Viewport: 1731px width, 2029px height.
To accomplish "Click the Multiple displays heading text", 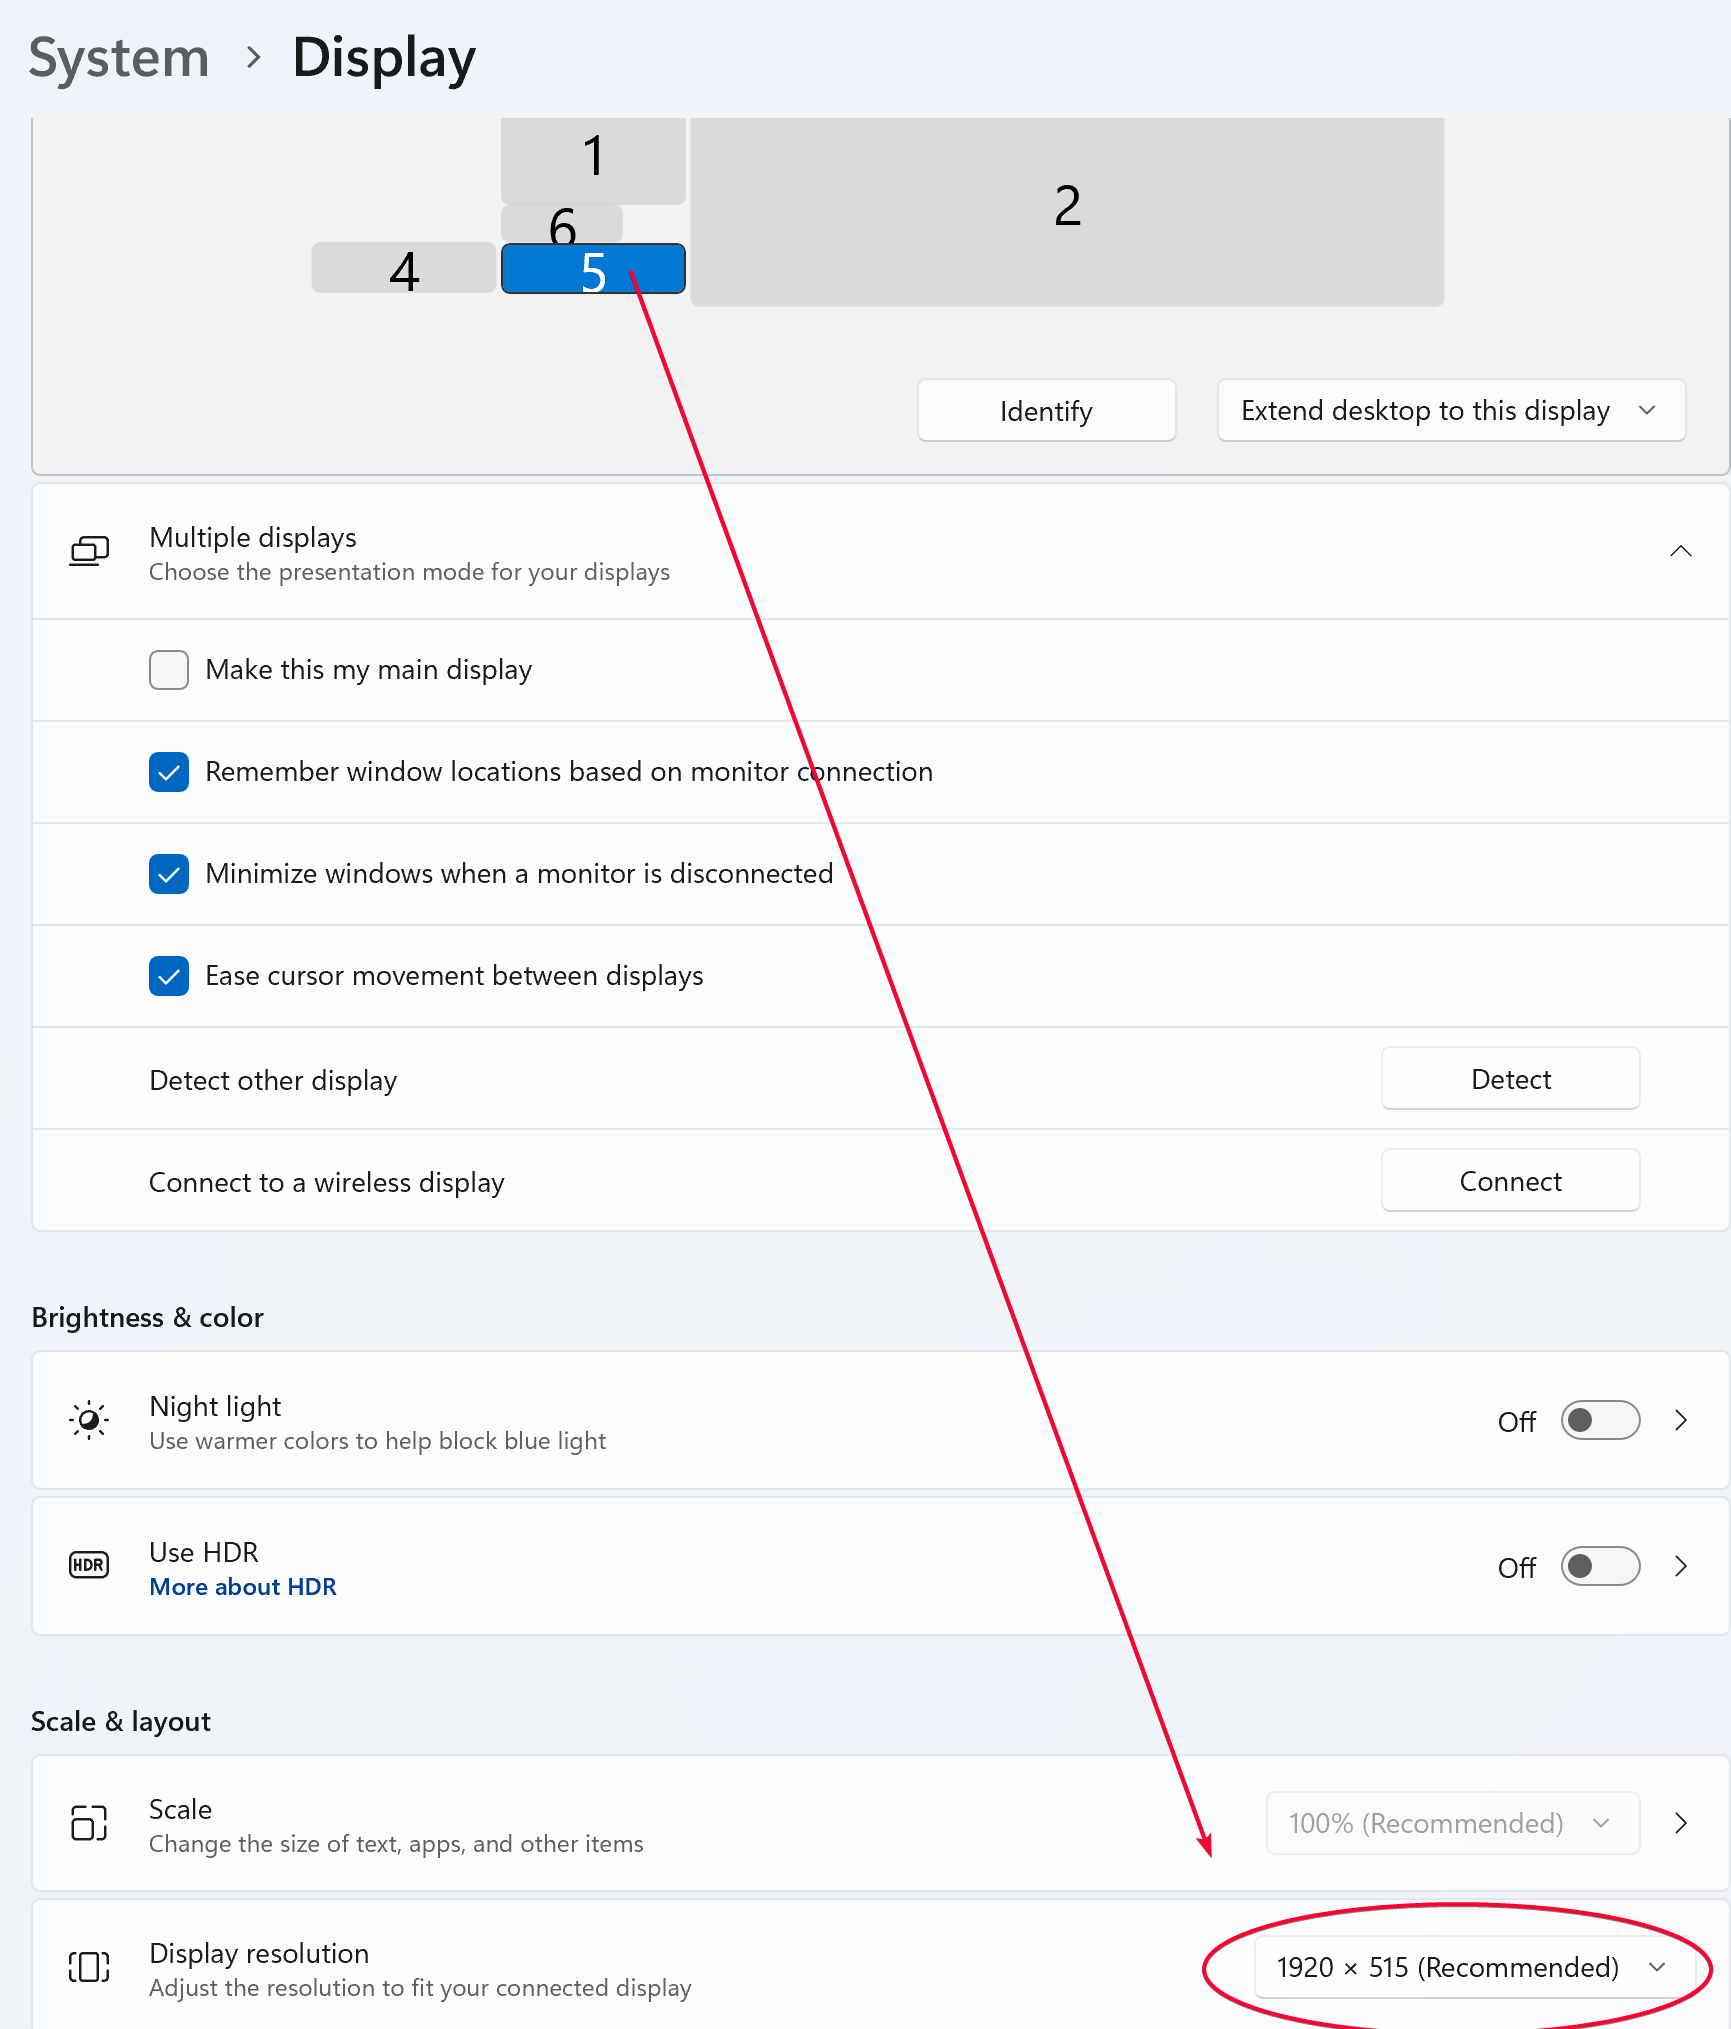I will pos(253,537).
